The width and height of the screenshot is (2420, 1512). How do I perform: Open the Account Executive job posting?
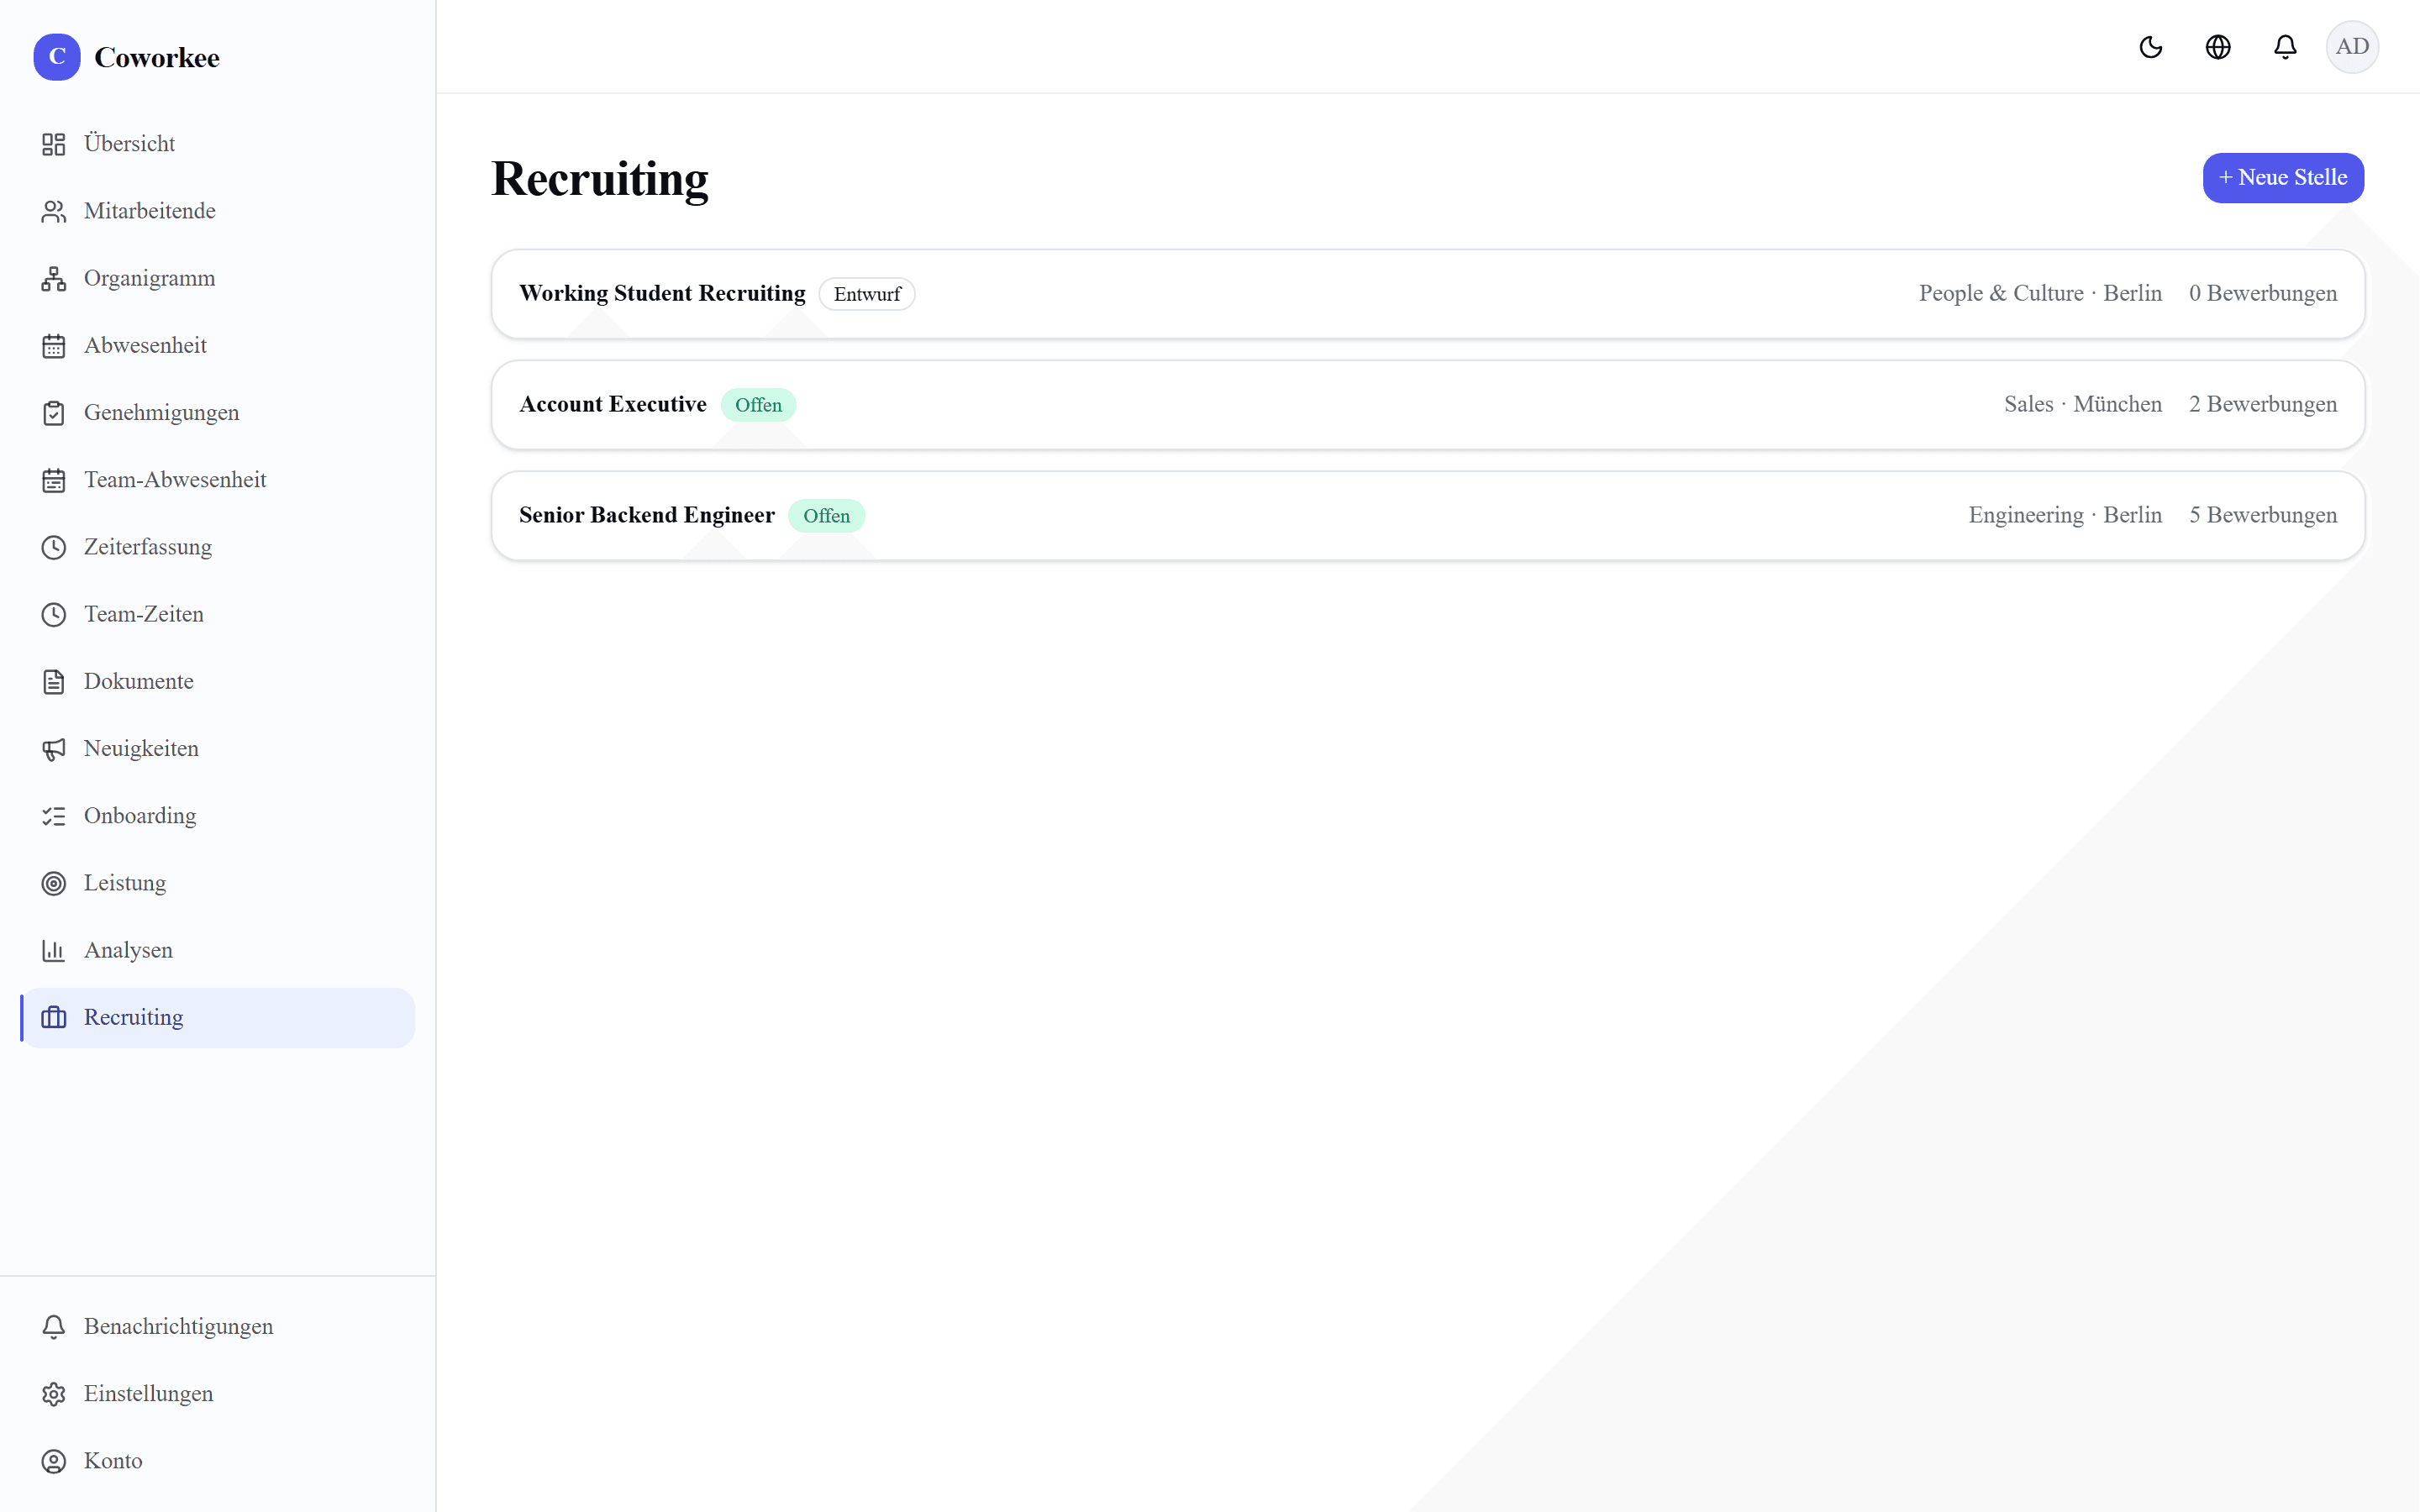point(1428,405)
